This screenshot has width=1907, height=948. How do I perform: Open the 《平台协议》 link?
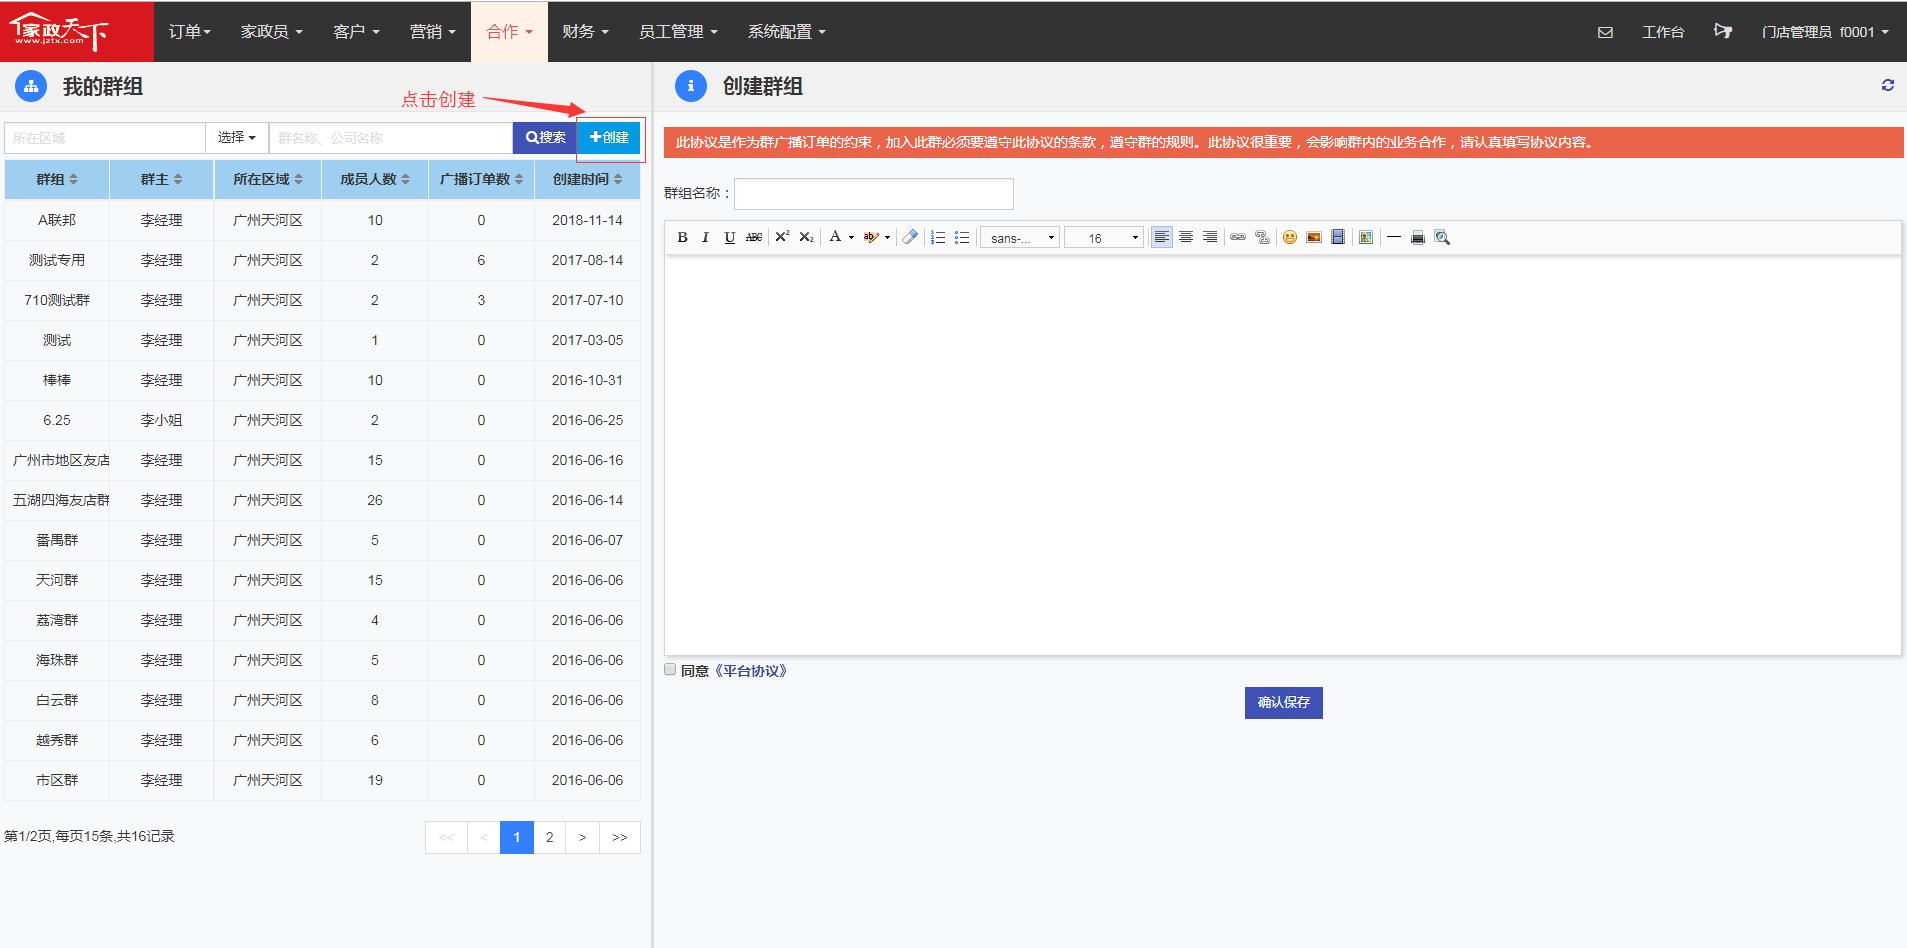(x=751, y=671)
